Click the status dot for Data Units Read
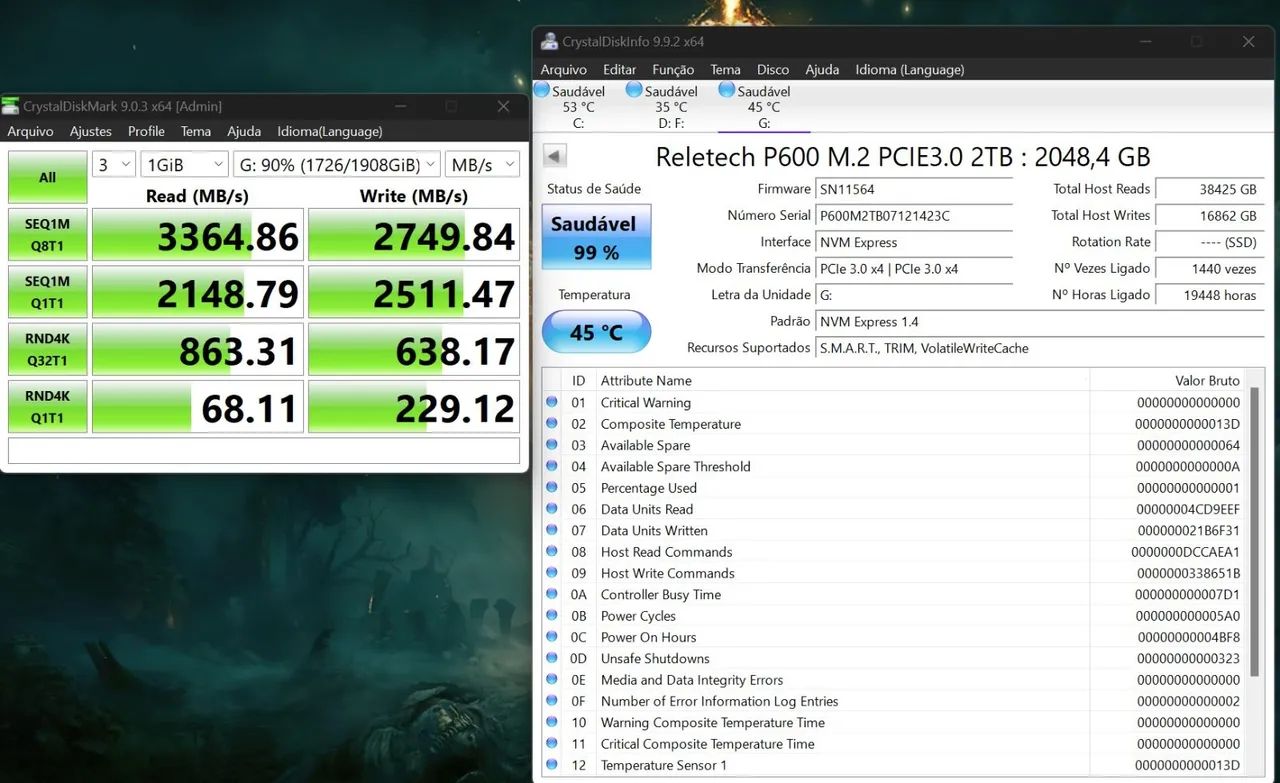1280x783 pixels. click(551, 509)
